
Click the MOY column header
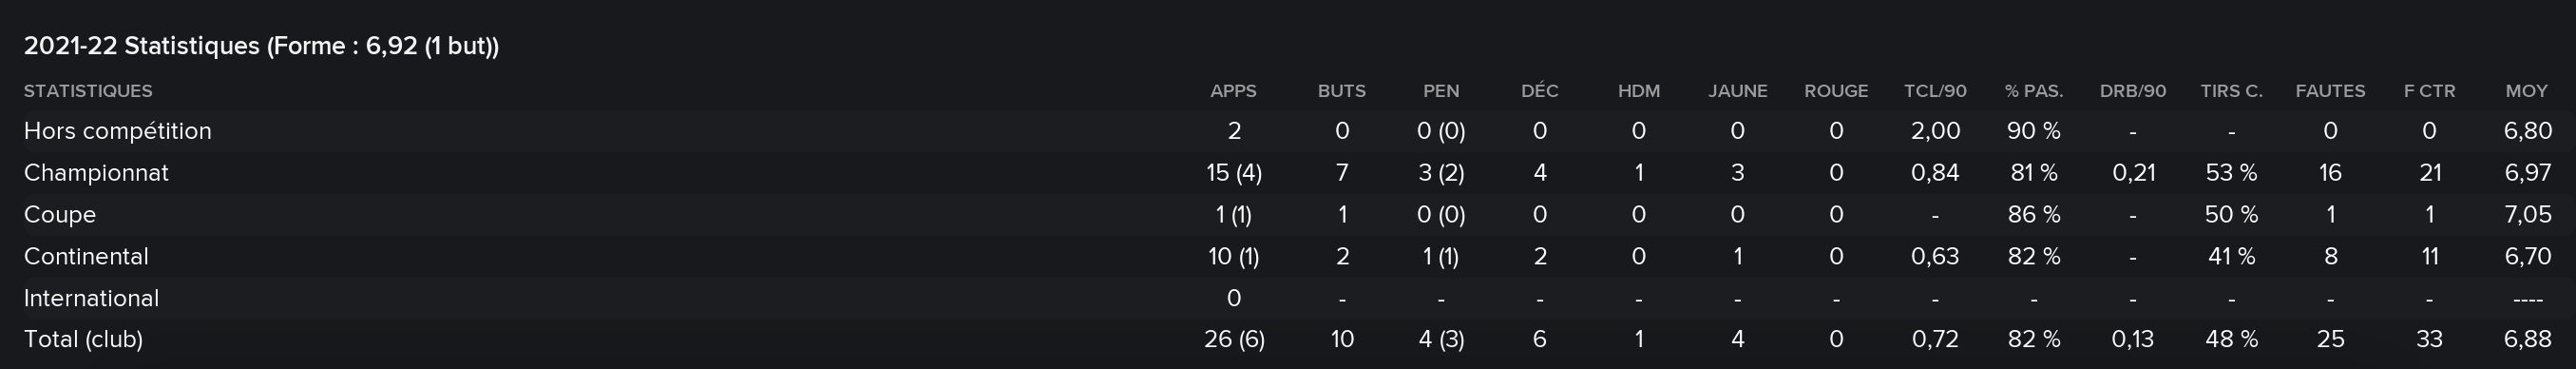2527,91
